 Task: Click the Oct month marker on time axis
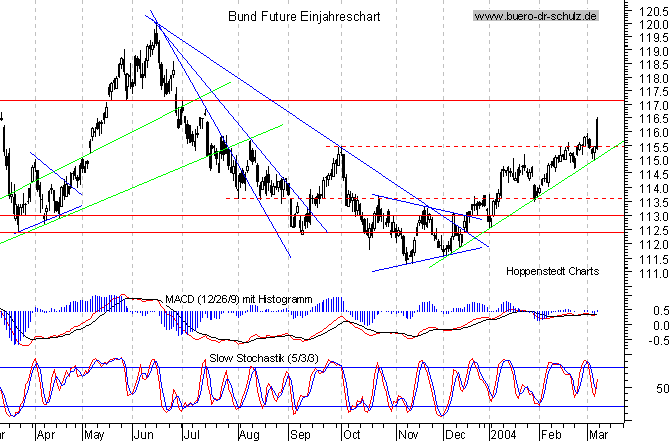click(x=350, y=436)
